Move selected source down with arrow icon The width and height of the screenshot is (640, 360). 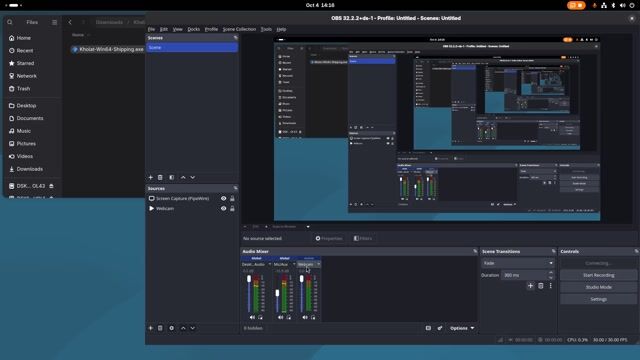click(x=193, y=328)
